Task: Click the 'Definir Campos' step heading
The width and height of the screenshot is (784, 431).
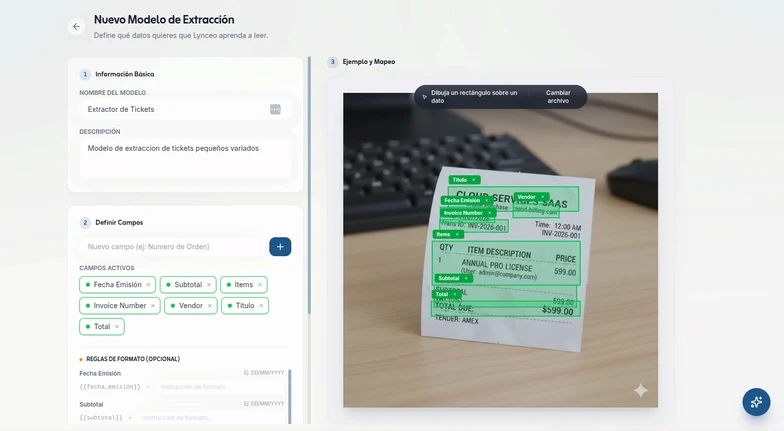Action: (119, 222)
